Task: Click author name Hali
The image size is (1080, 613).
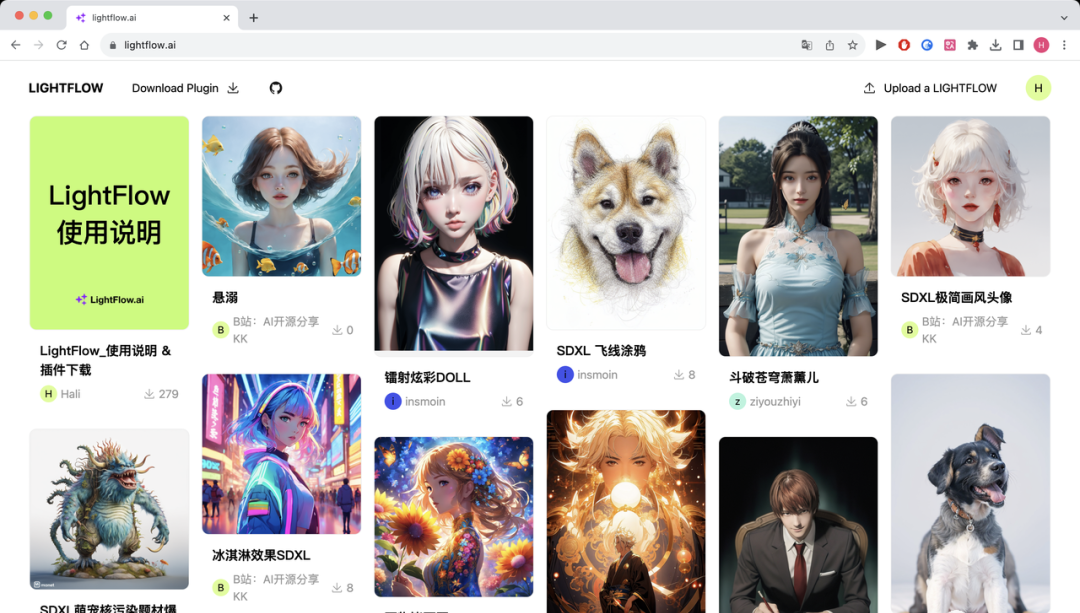Action: click(70, 394)
